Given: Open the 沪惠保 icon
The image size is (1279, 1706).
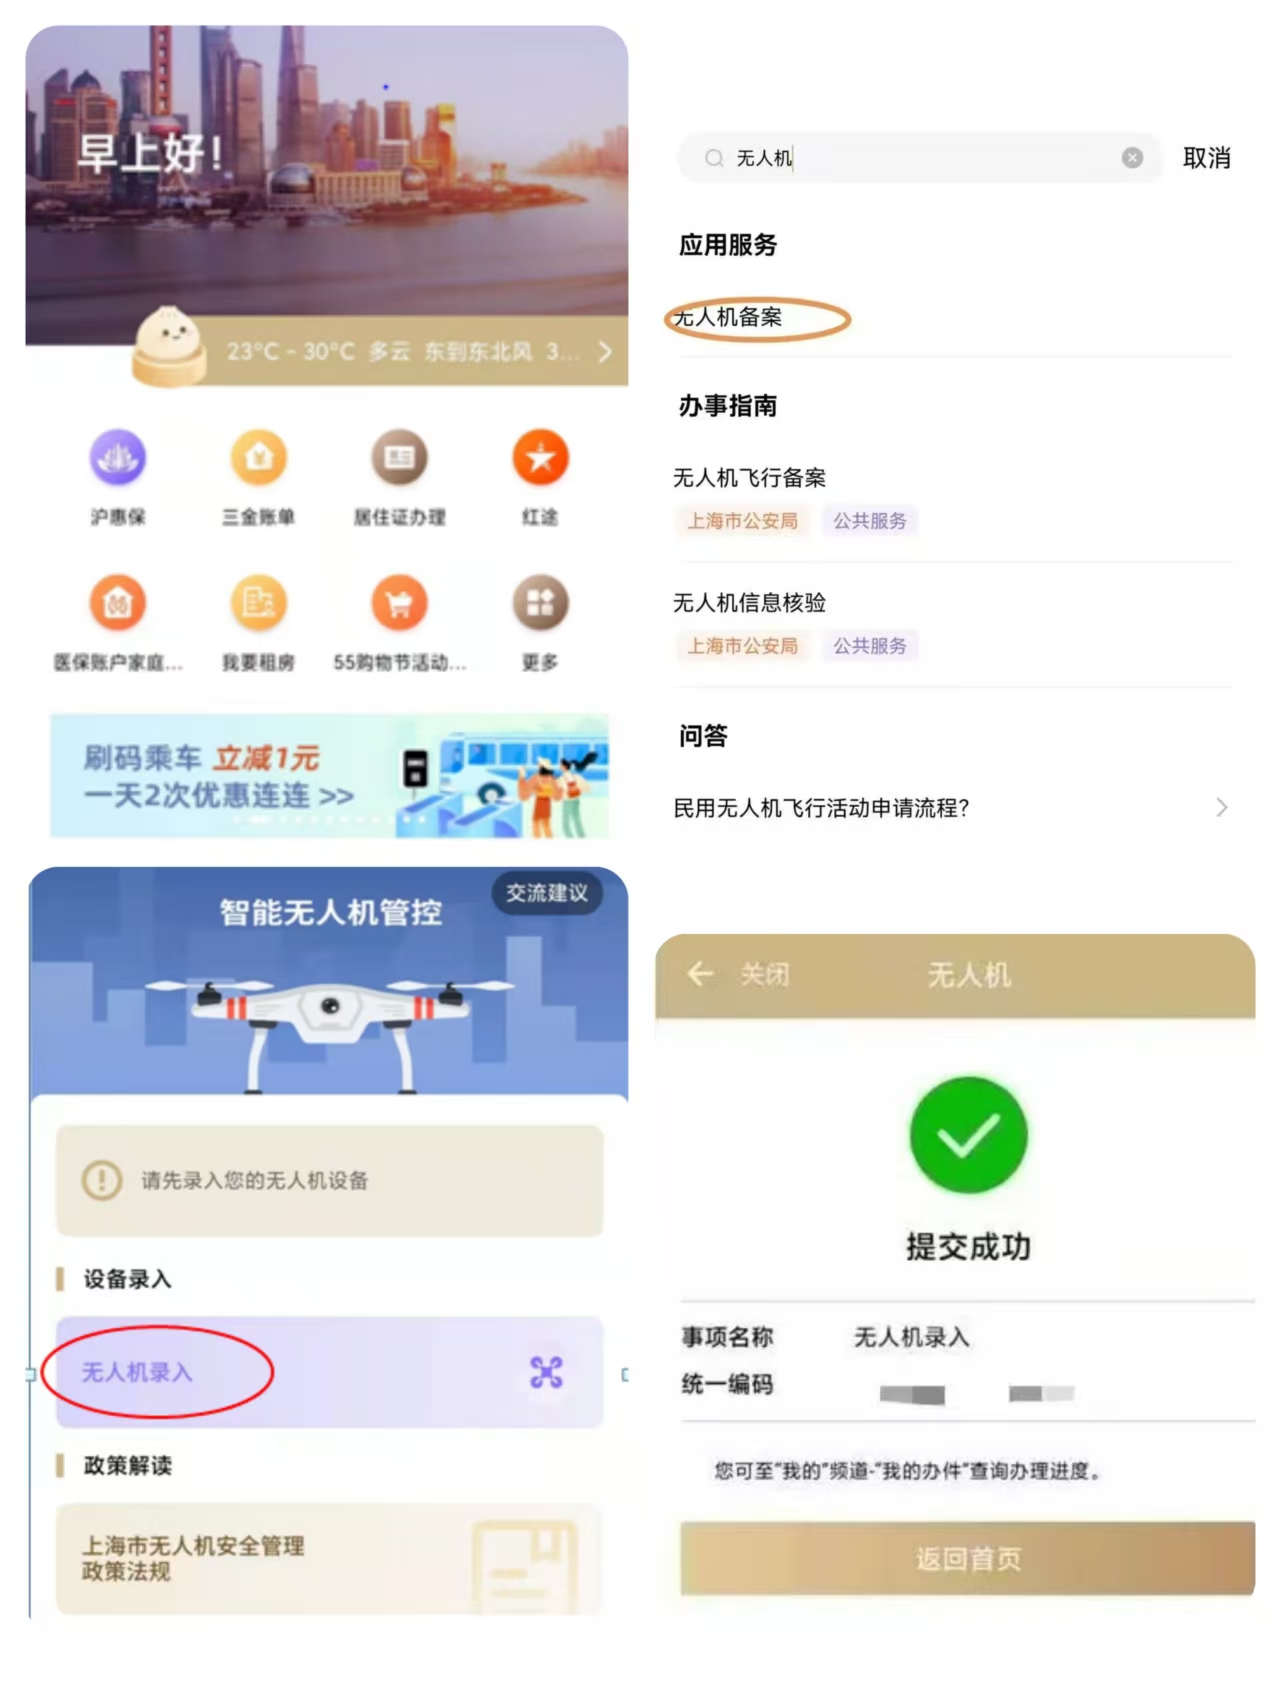Looking at the screenshot, I should click(118, 458).
